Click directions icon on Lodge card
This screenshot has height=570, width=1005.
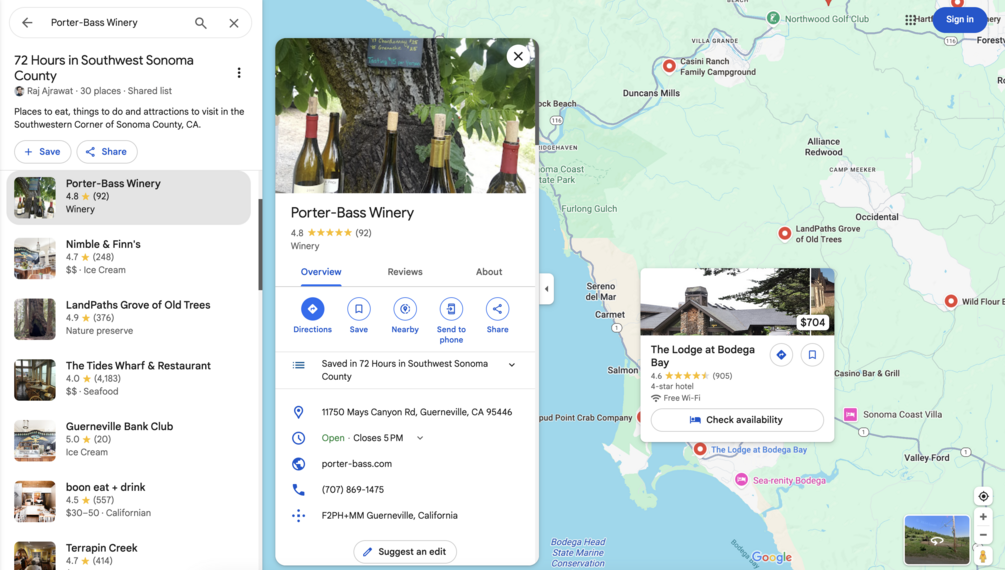(781, 355)
